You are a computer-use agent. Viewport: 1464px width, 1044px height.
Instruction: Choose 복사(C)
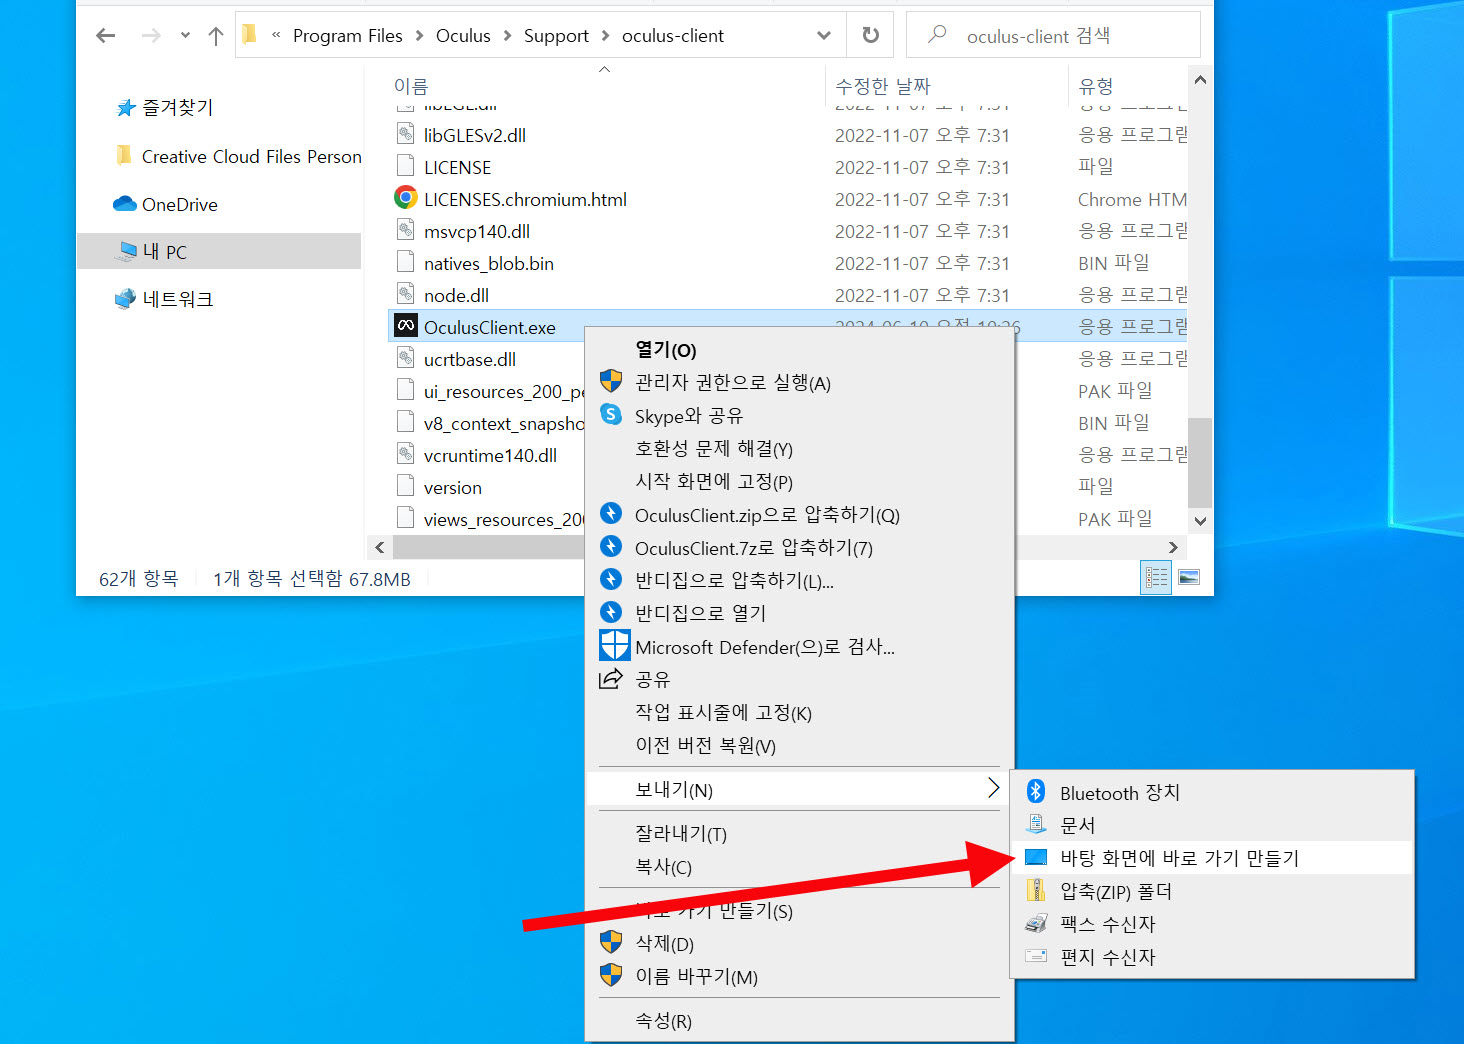pyautogui.click(x=799, y=867)
